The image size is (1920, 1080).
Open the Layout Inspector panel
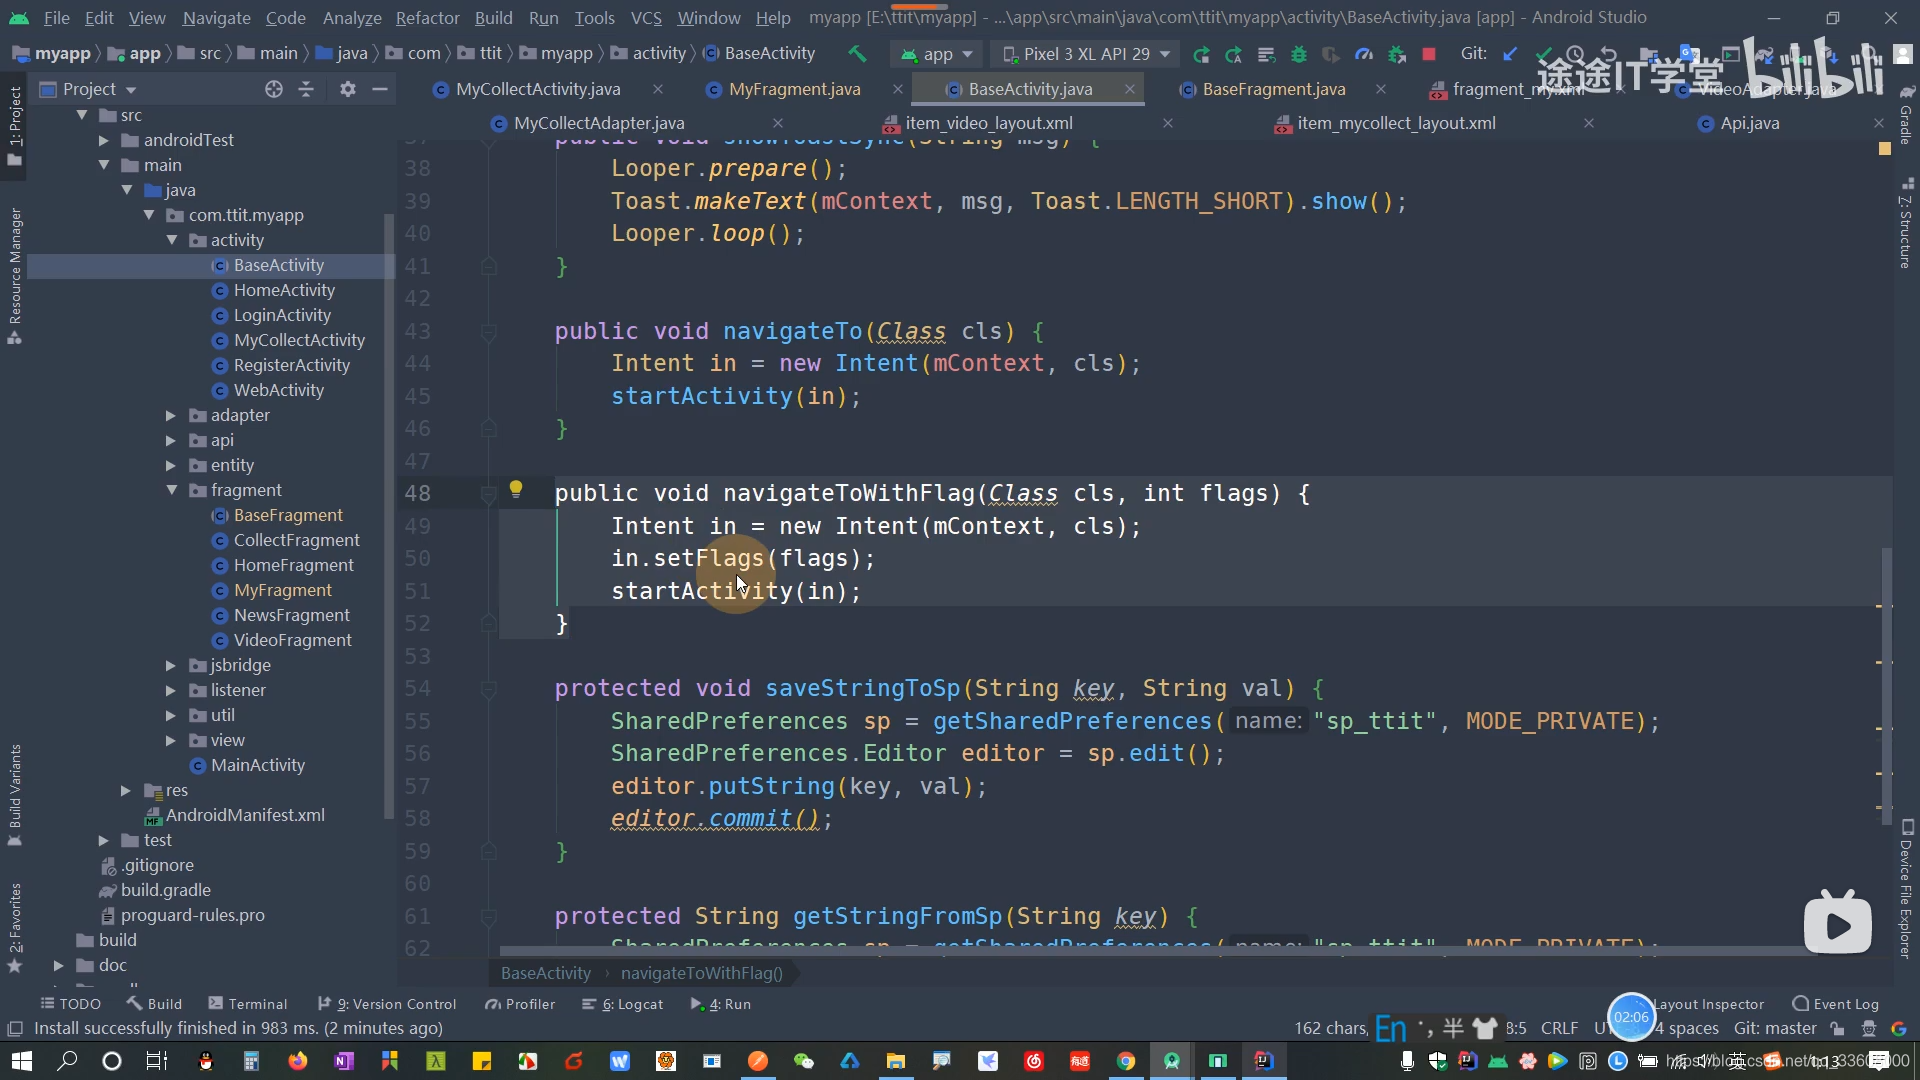(1708, 1004)
